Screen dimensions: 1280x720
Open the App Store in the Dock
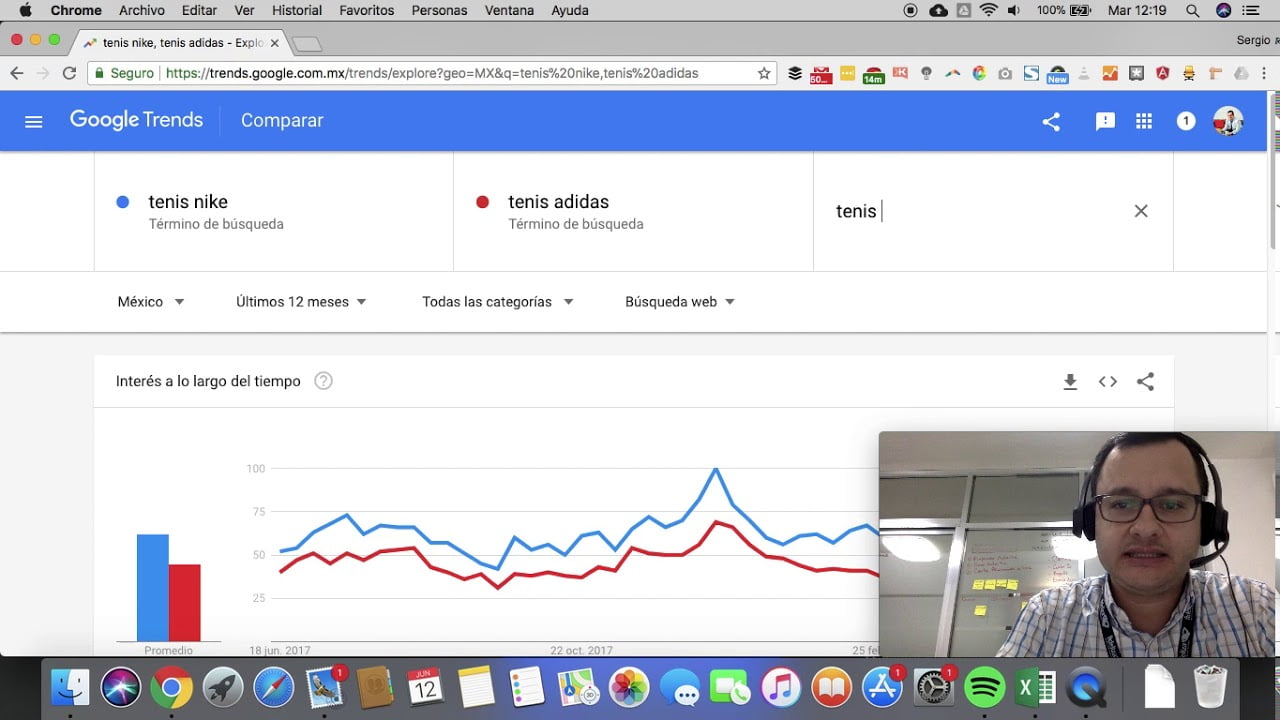(x=882, y=688)
